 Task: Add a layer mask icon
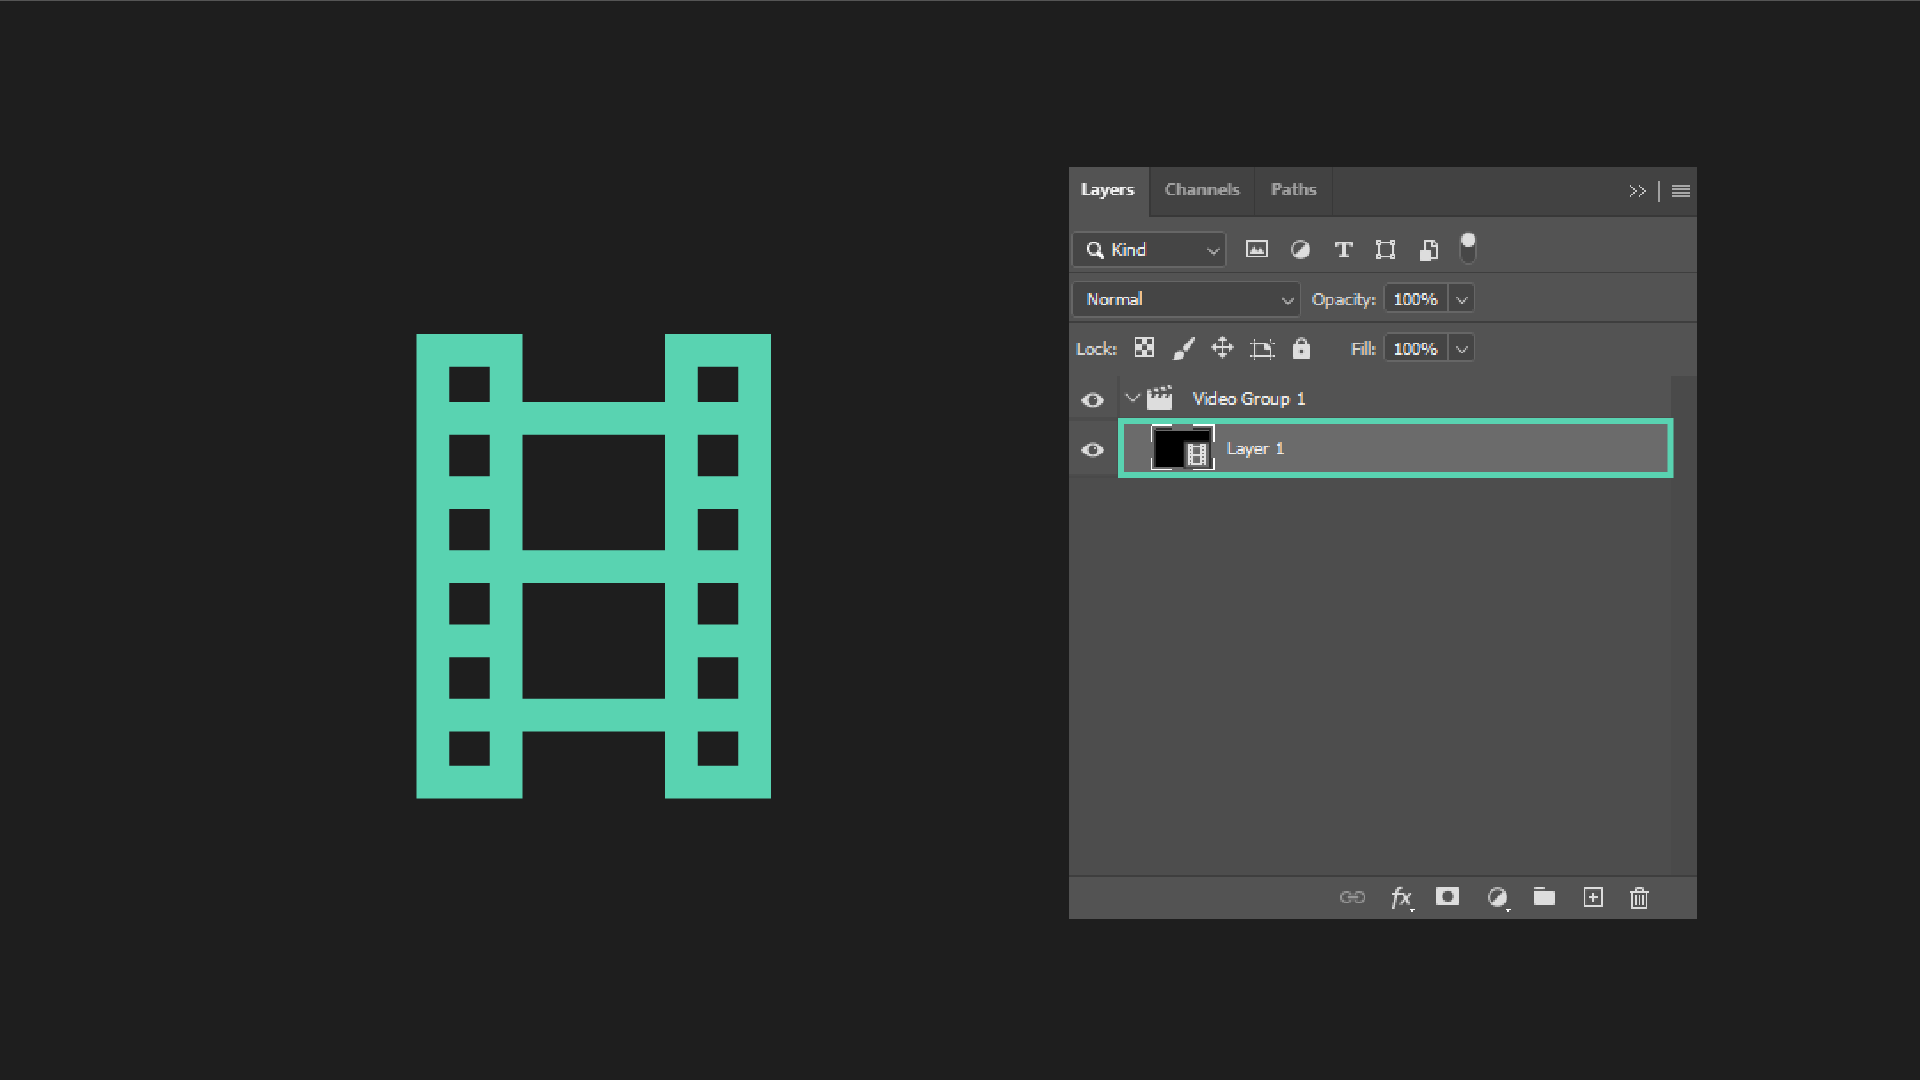point(1447,897)
